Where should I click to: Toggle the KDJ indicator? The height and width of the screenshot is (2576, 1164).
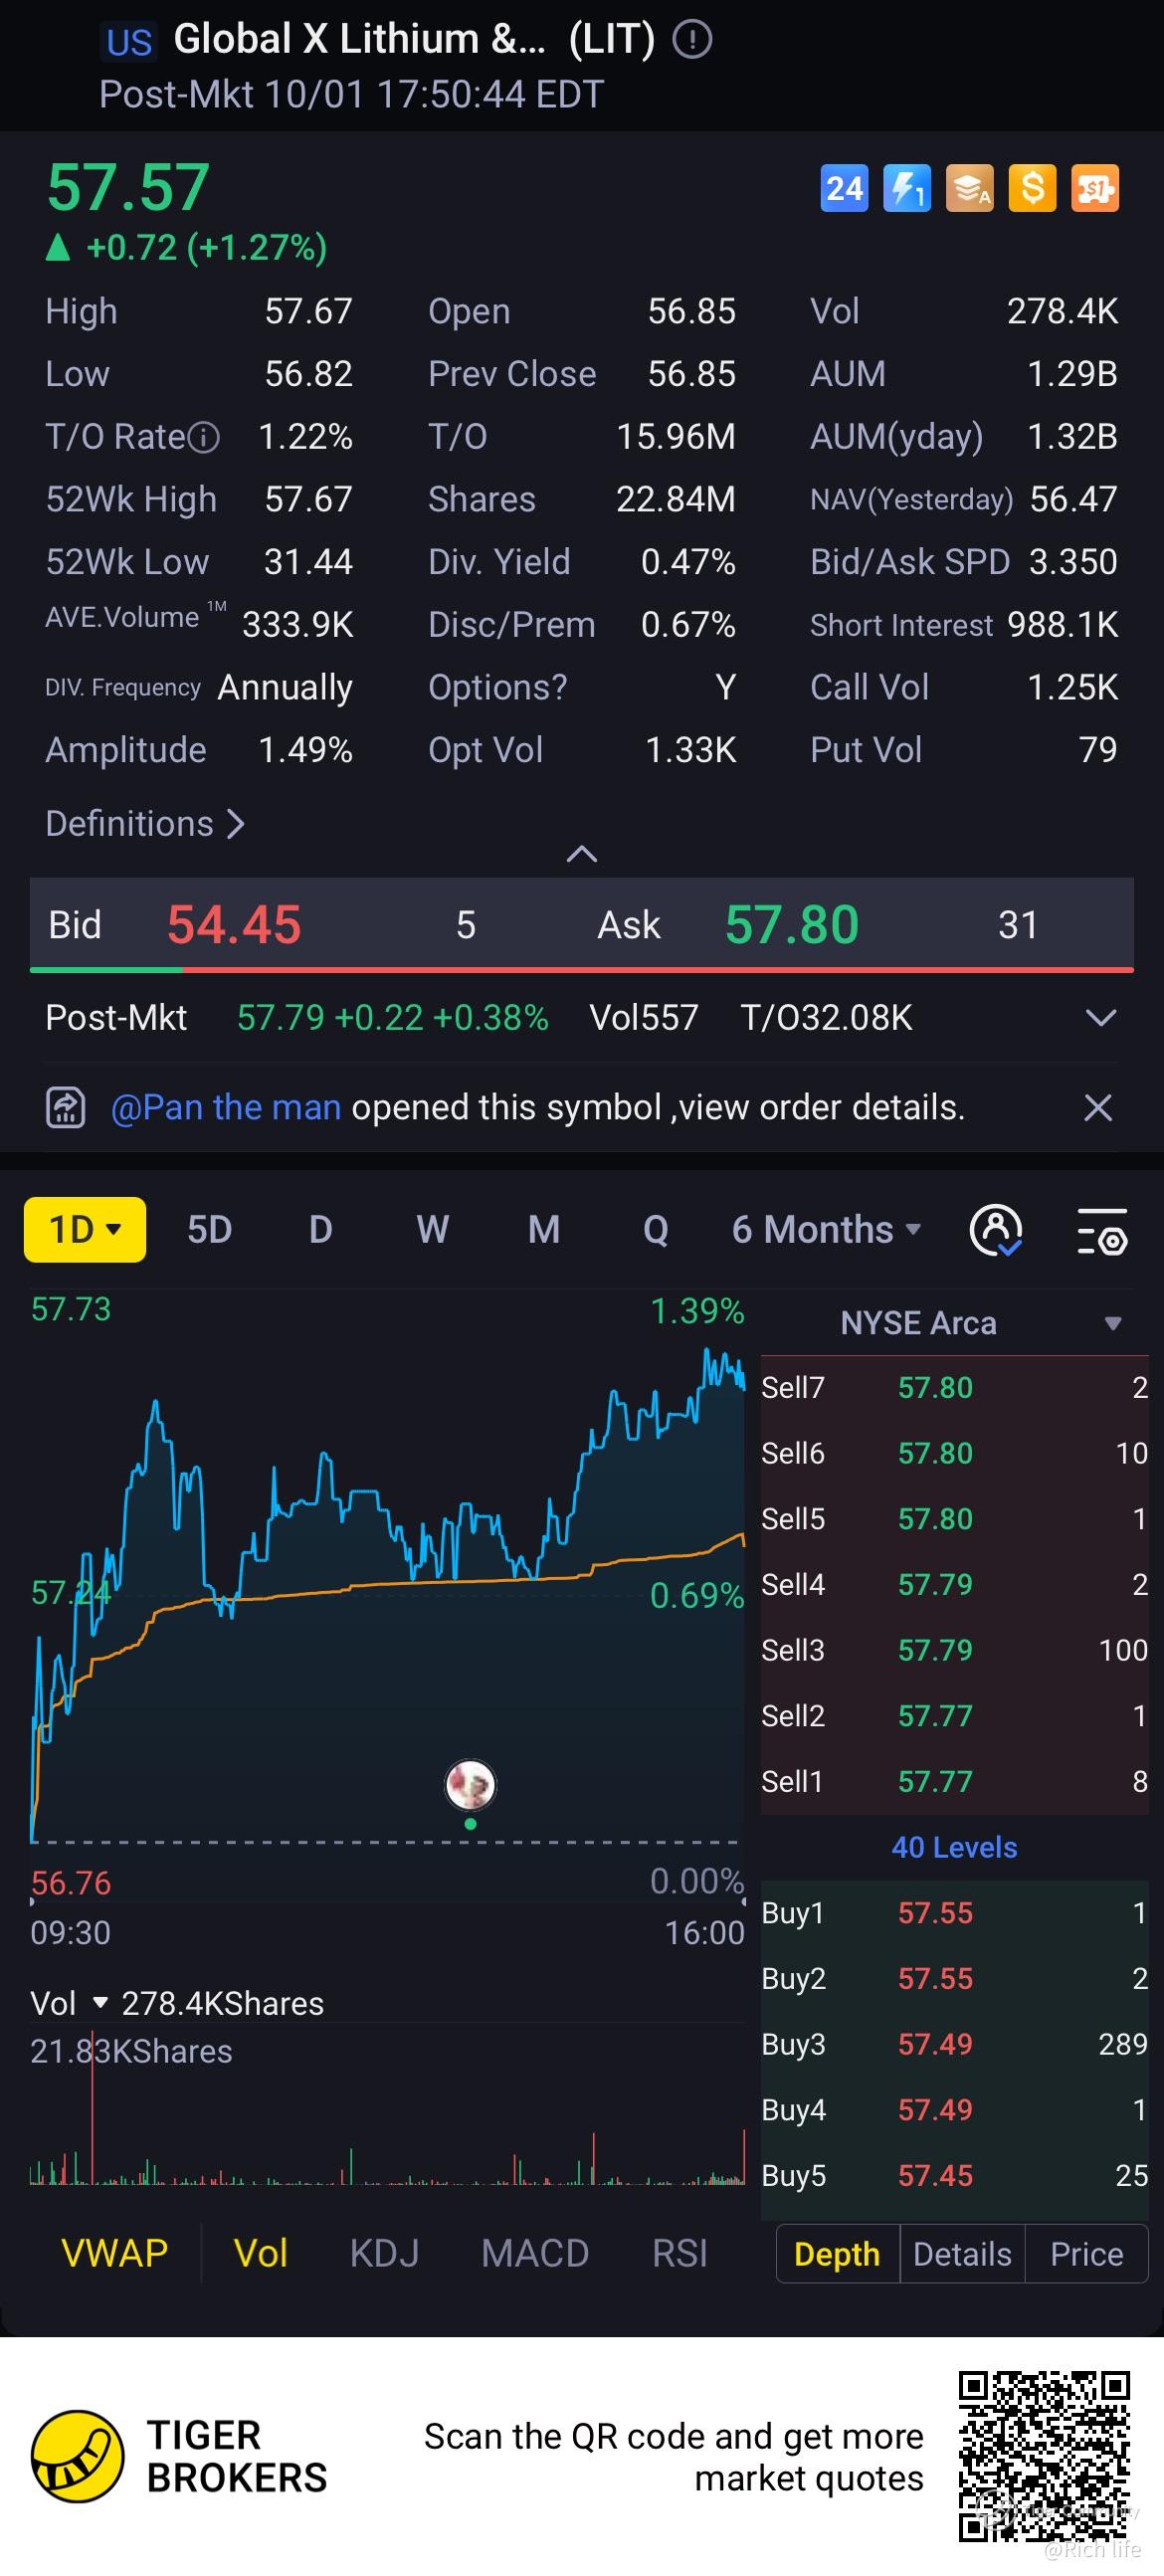point(384,2254)
